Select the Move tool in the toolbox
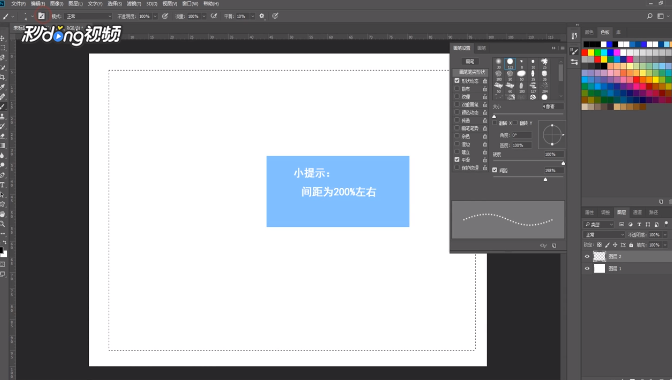 [x=3, y=38]
